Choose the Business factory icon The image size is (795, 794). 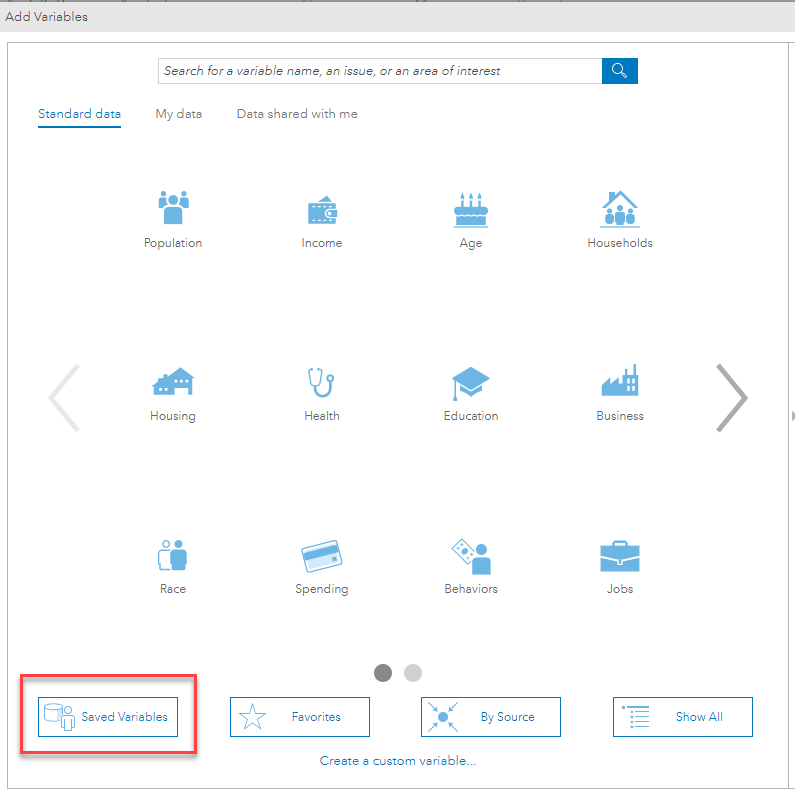[x=620, y=380]
